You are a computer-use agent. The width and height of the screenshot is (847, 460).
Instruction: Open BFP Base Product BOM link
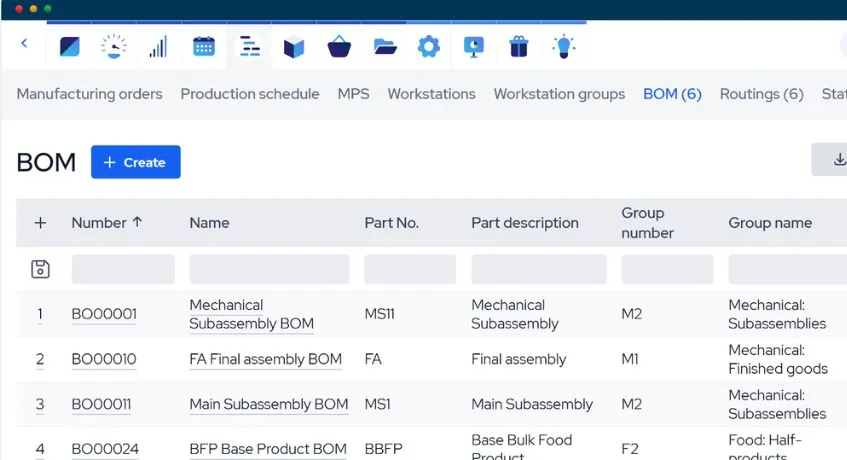[268, 449]
